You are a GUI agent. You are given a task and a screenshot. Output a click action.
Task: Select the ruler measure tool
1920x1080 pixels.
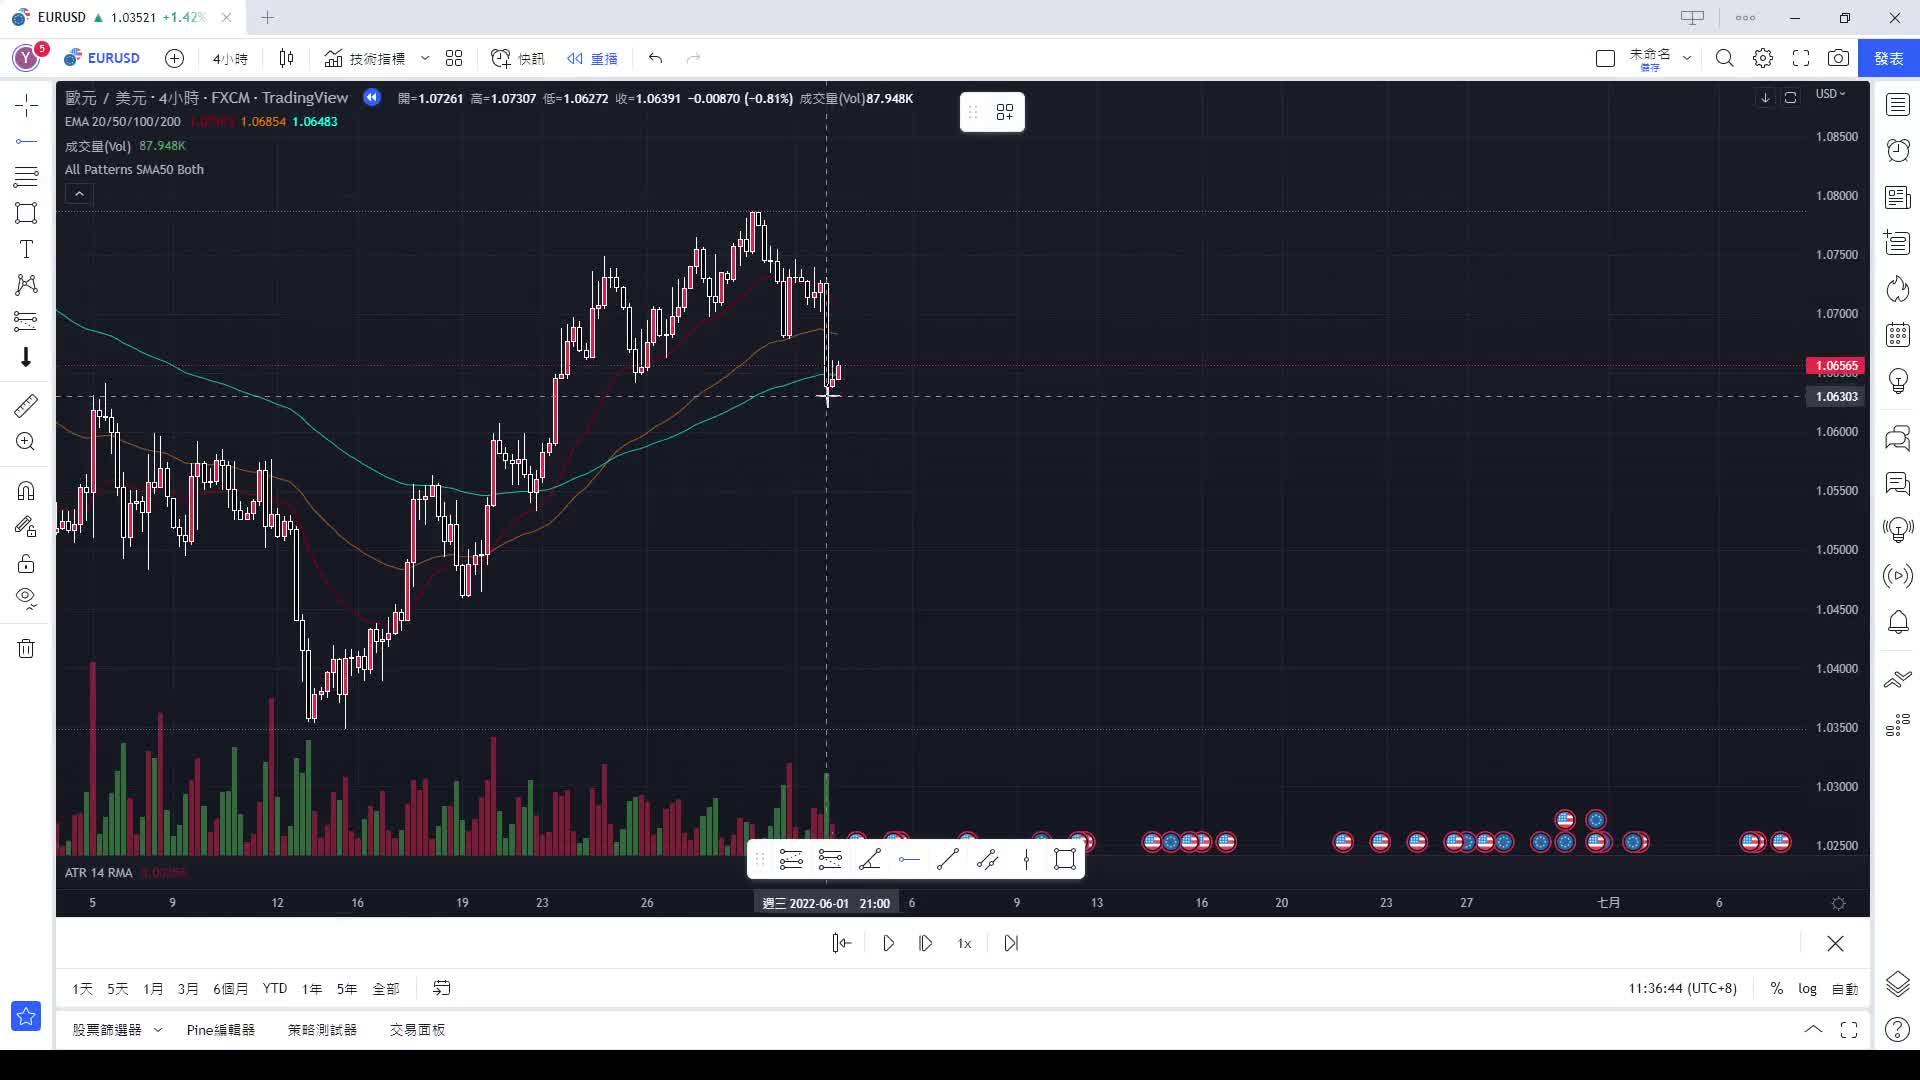[x=26, y=405]
